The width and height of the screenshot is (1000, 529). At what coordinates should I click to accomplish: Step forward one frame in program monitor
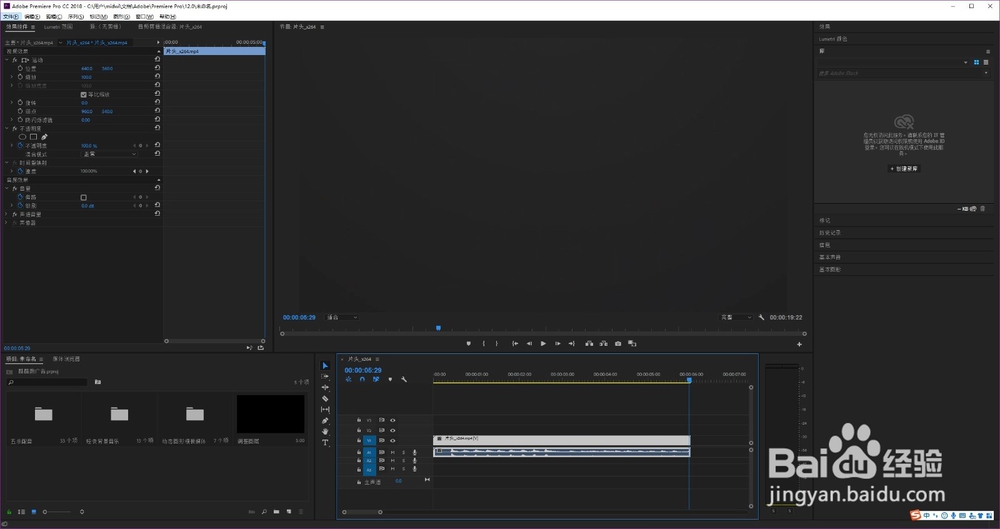[557, 343]
